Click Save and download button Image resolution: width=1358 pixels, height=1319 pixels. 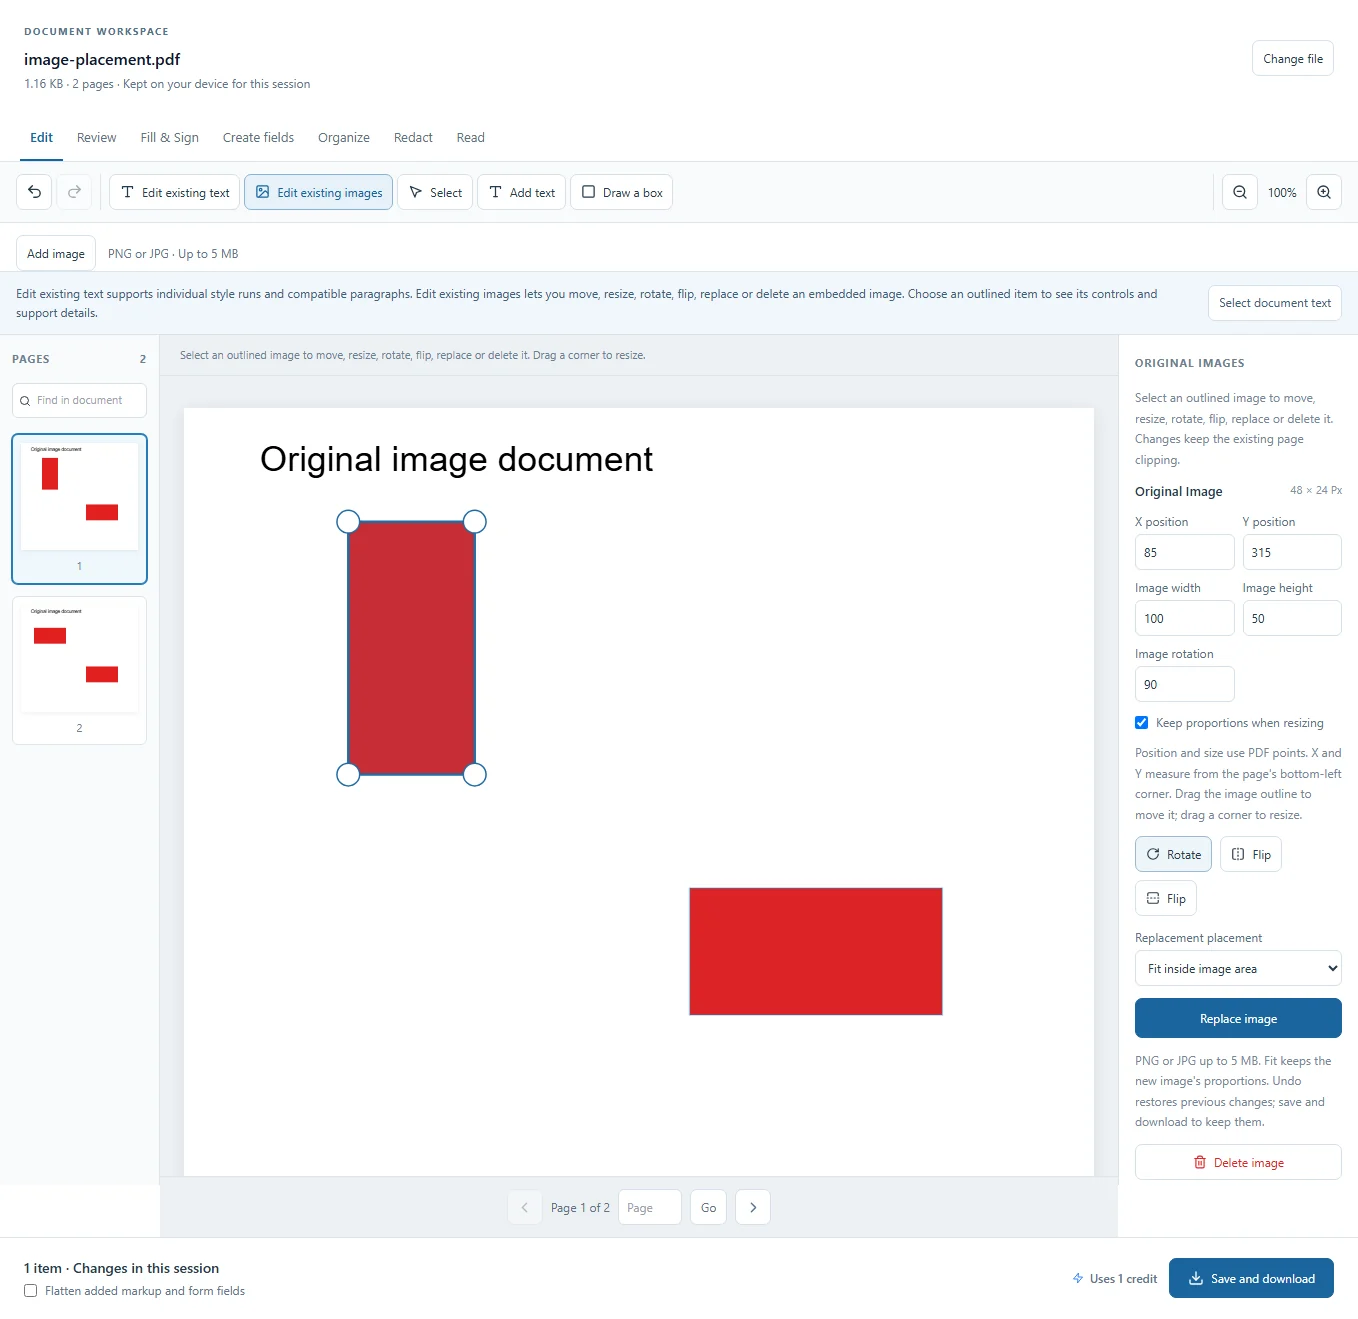pos(1251,1278)
